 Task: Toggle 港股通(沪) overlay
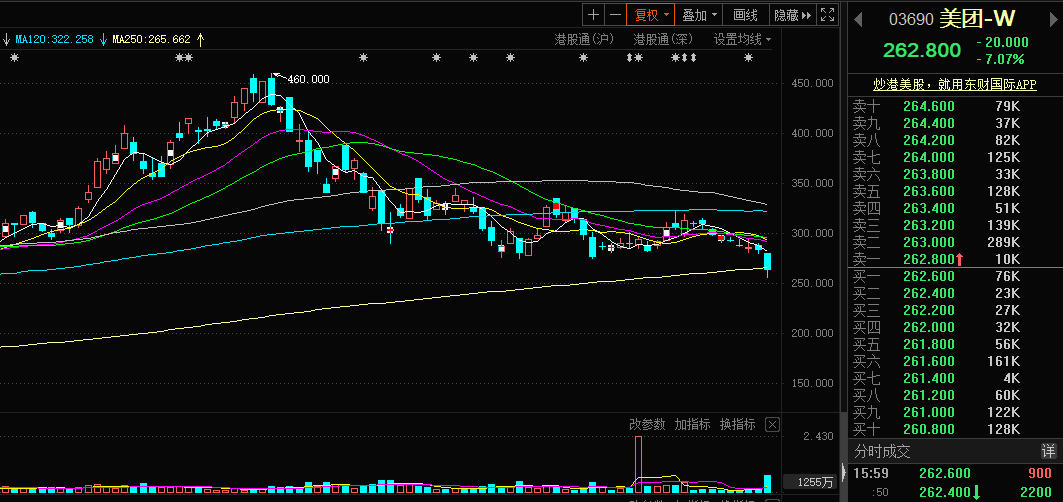coord(584,39)
